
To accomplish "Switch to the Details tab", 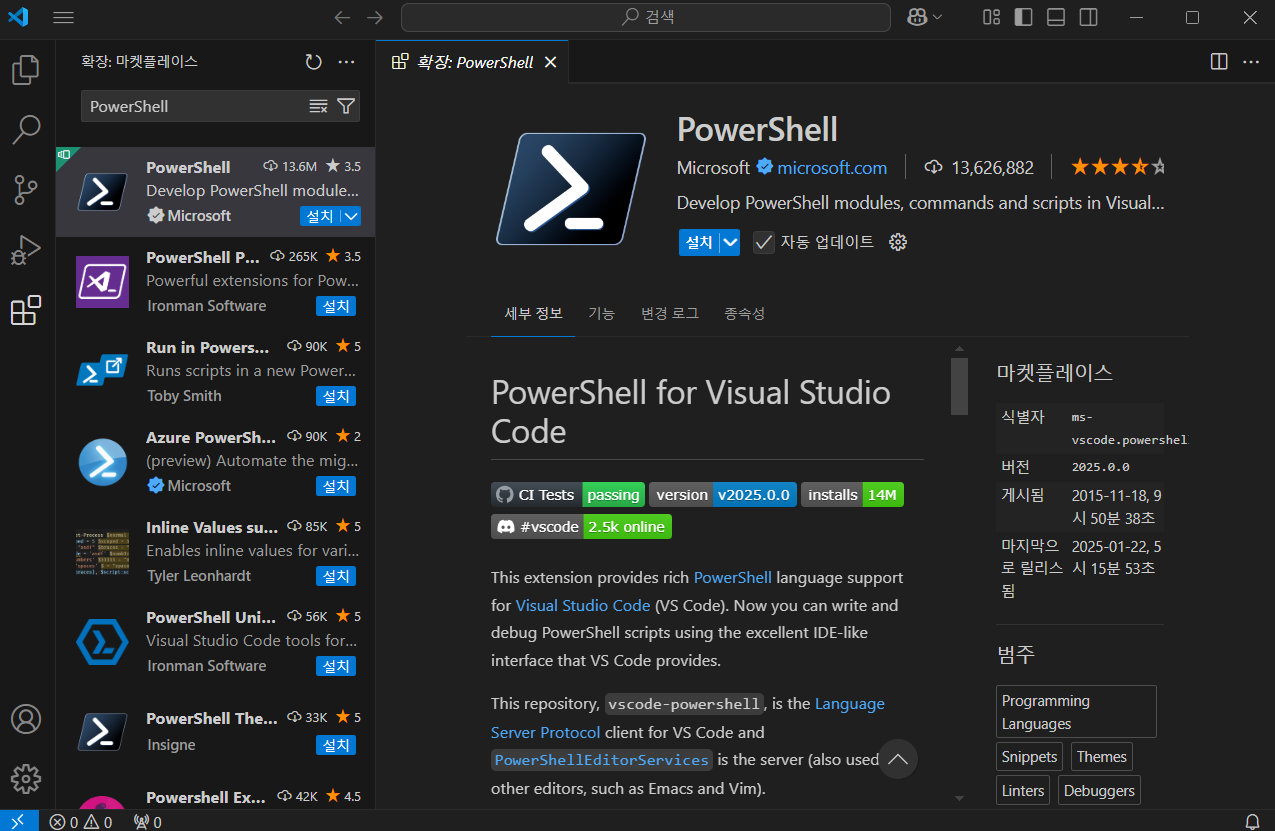I will click(533, 313).
